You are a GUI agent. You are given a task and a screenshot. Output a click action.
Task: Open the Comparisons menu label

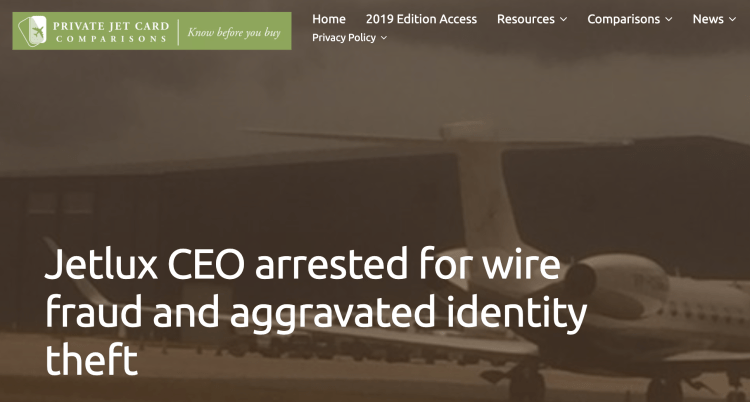(623, 19)
